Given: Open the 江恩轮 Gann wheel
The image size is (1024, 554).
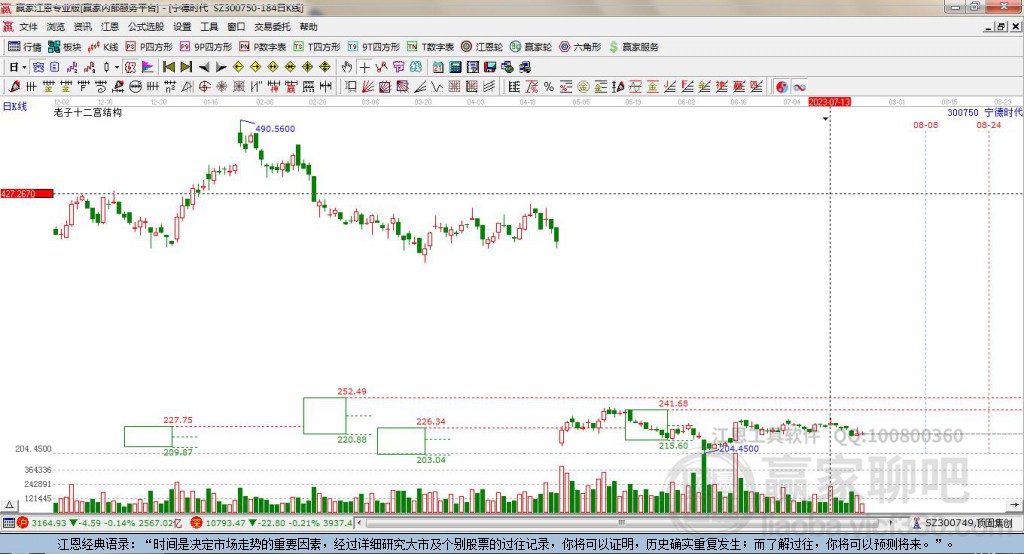Looking at the screenshot, I should 482,46.
